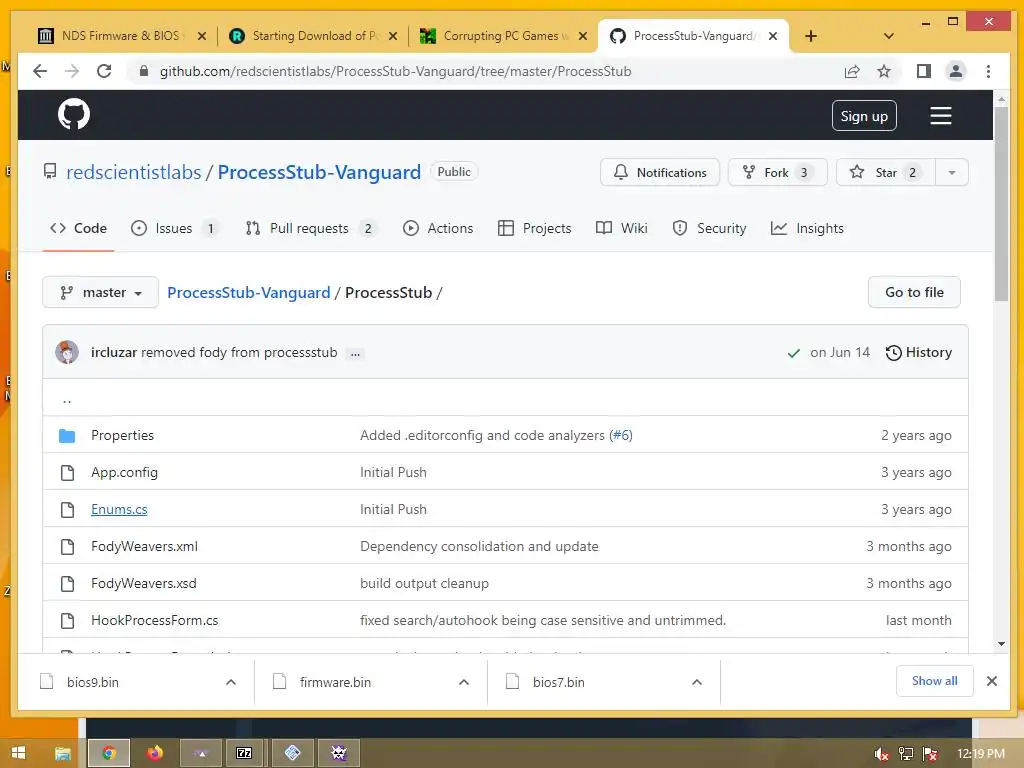Click the lock icon in address bar
The width and height of the screenshot is (1024, 768).
tap(144, 71)
